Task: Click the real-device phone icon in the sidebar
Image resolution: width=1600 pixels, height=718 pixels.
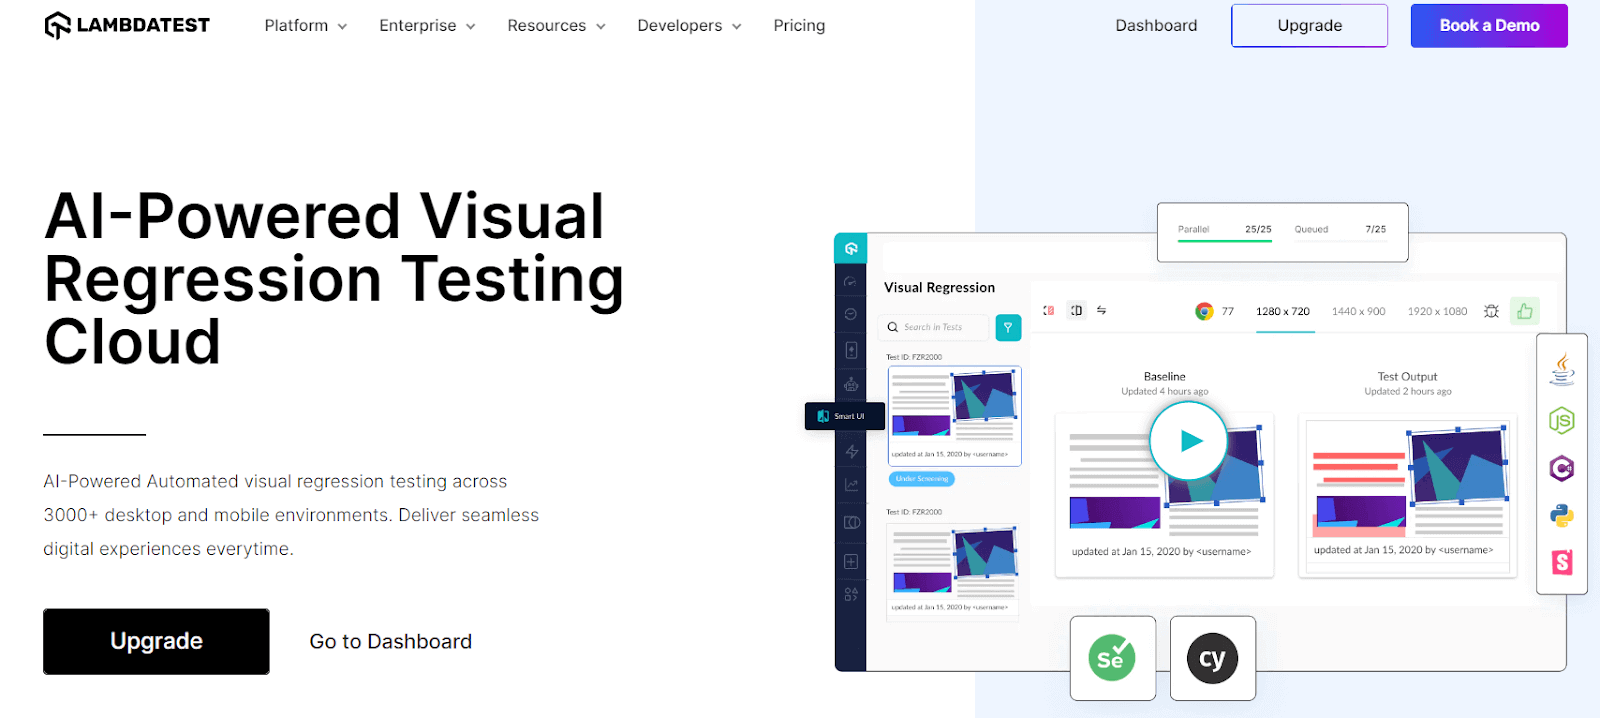Action: [x=851, y=350]
